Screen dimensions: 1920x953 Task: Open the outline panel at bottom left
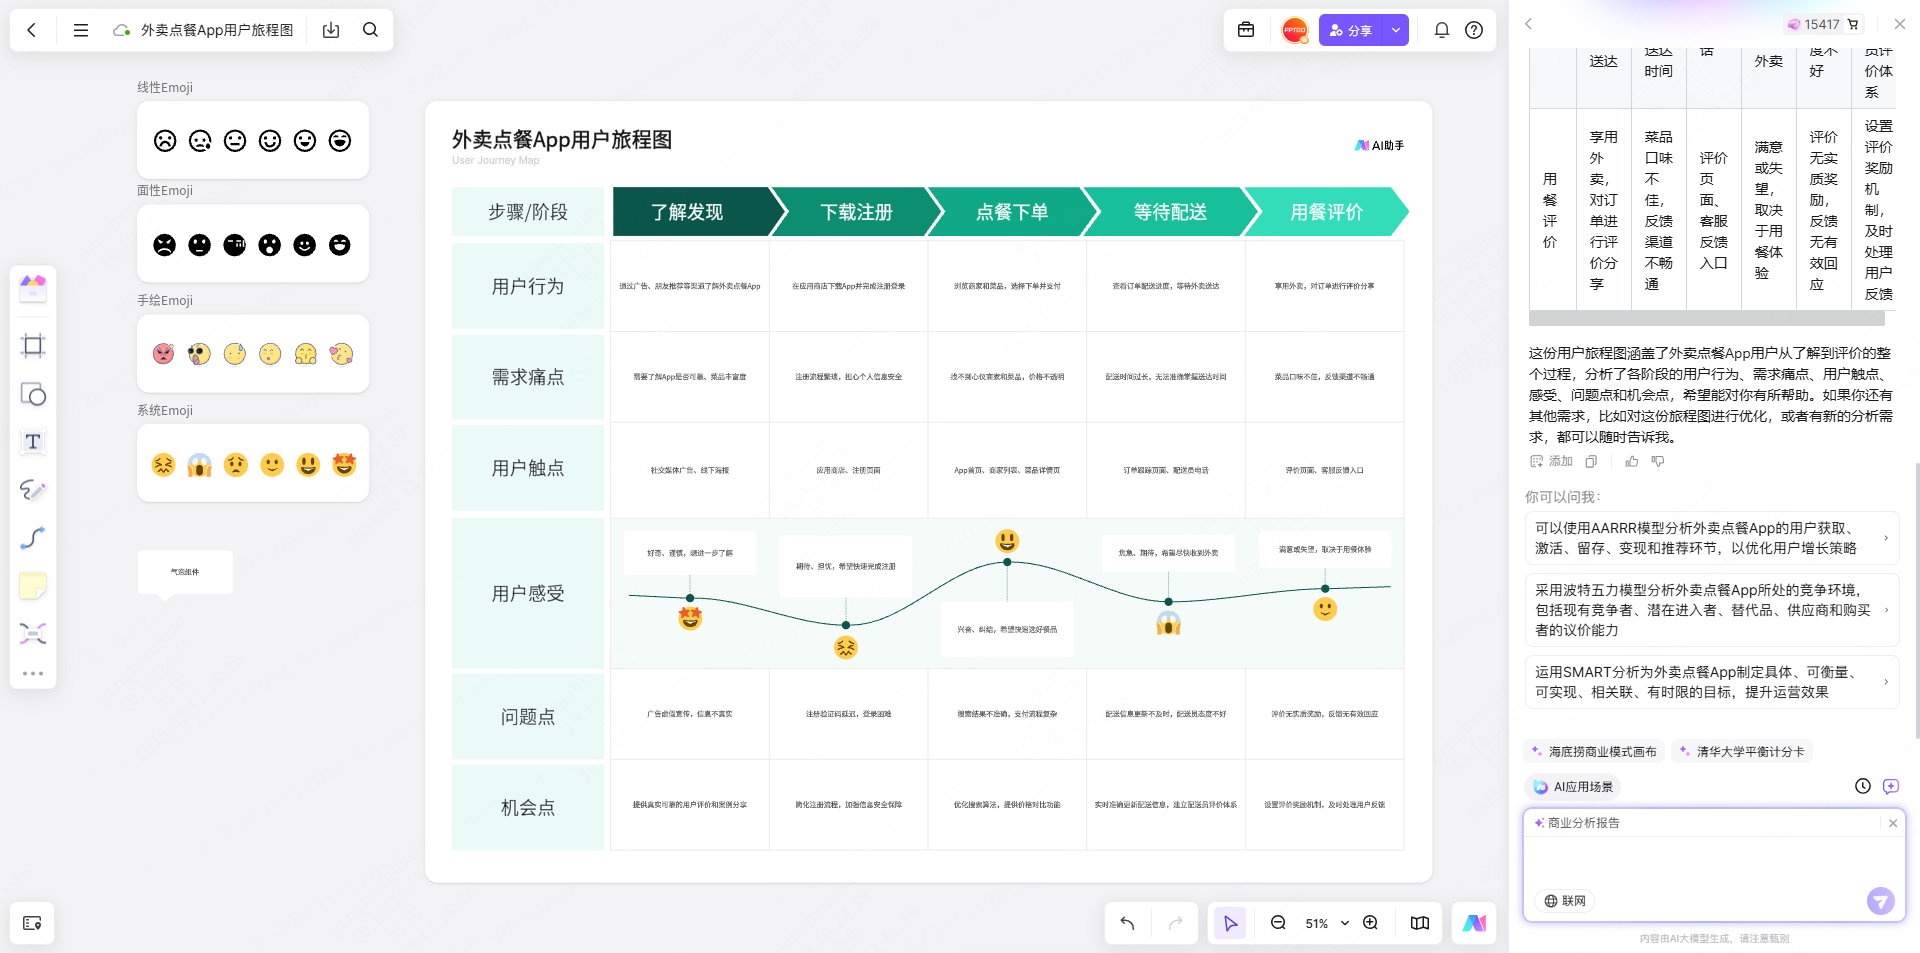click(x=32, y=923)
